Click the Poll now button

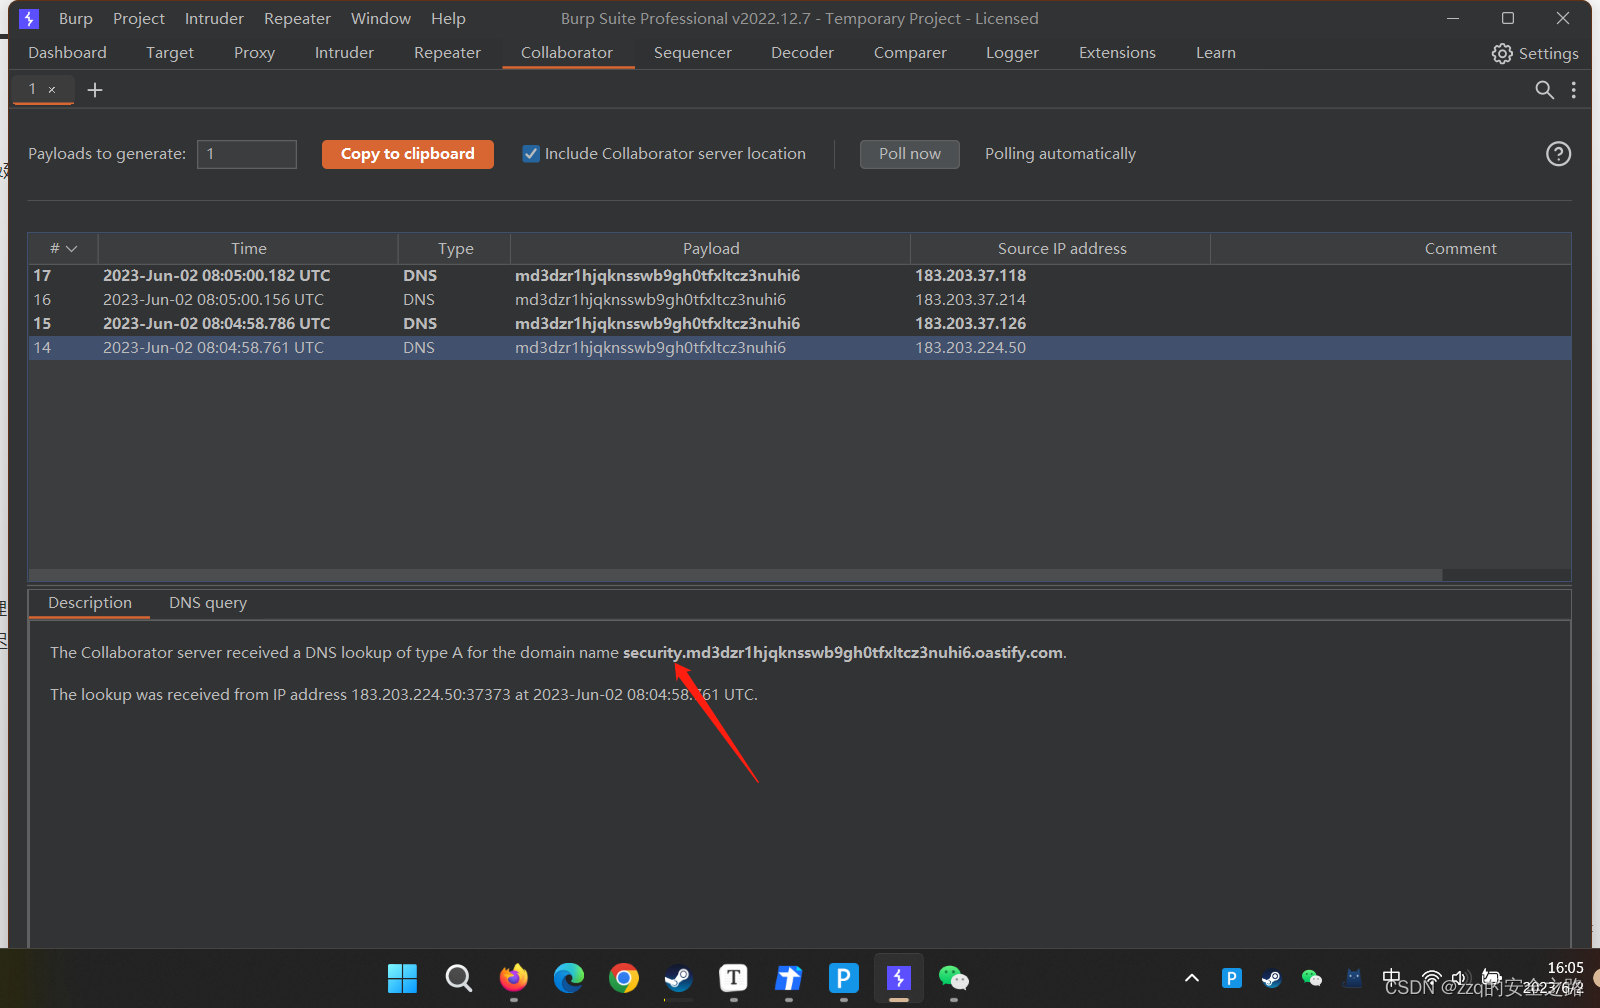[910, 154]
